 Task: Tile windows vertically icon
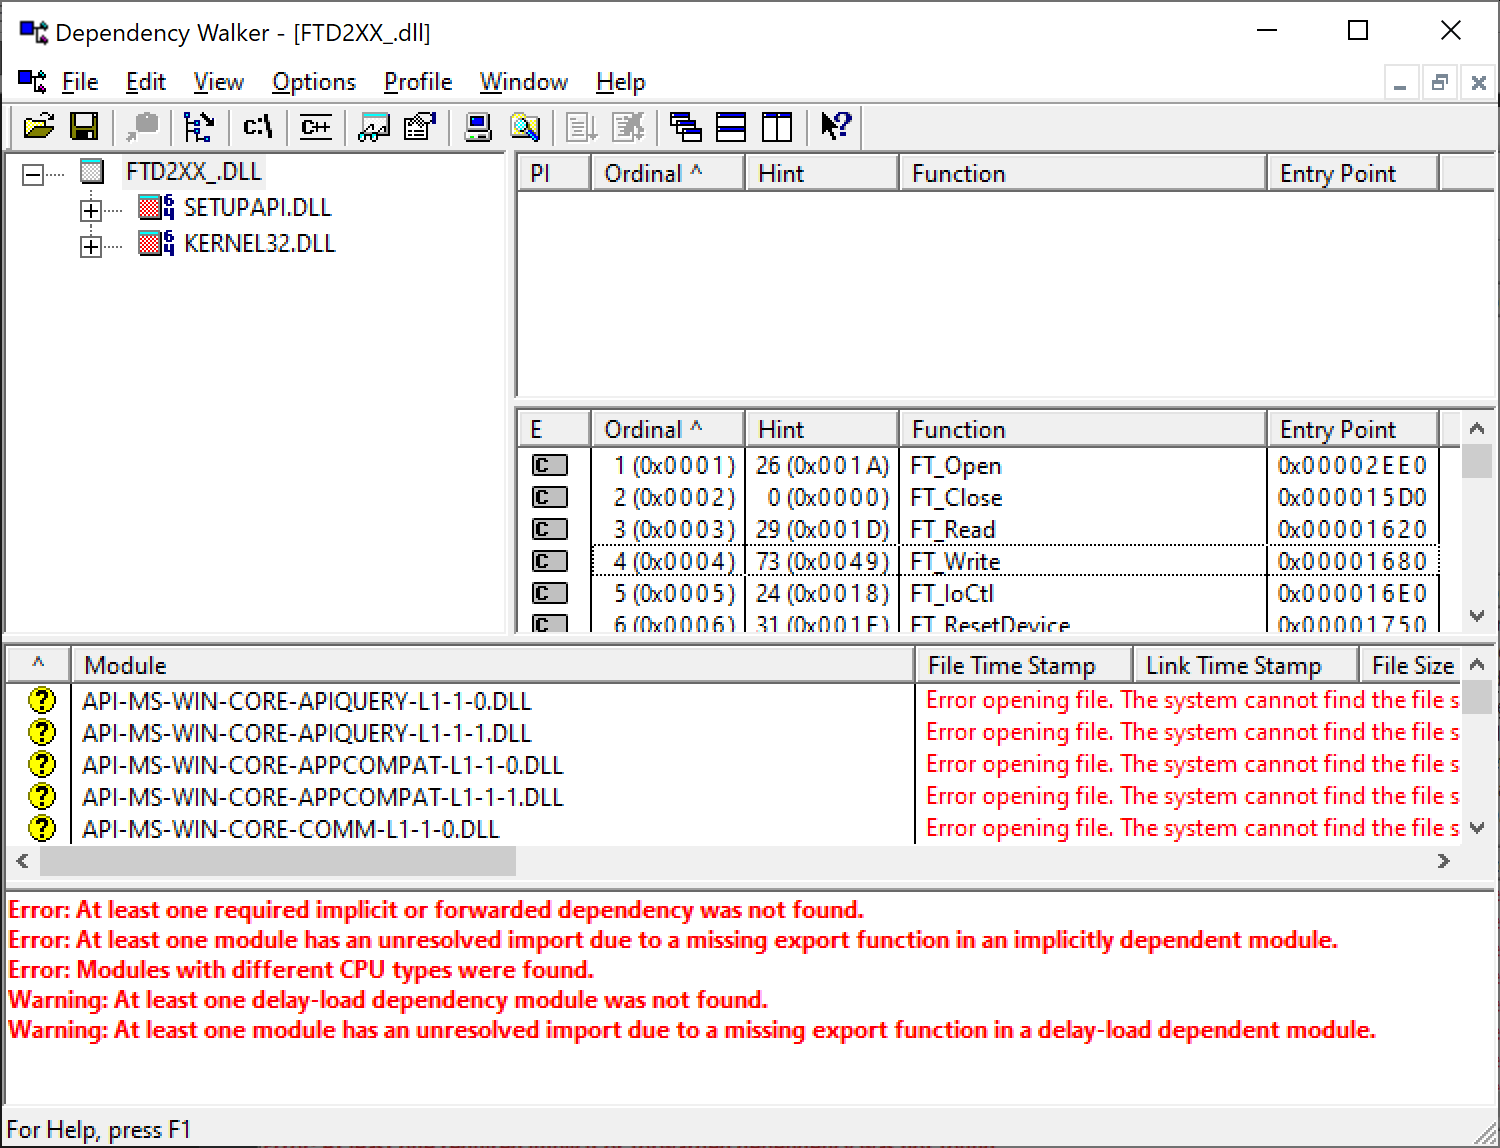pyautogui.click(x=777, y=127)
